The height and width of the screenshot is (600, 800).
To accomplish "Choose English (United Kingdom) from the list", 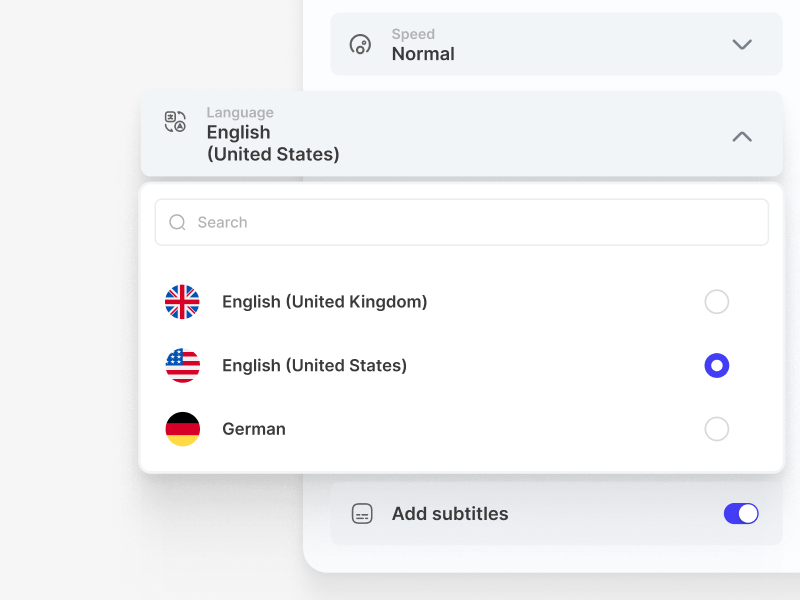I will click(x=324, y=302).
